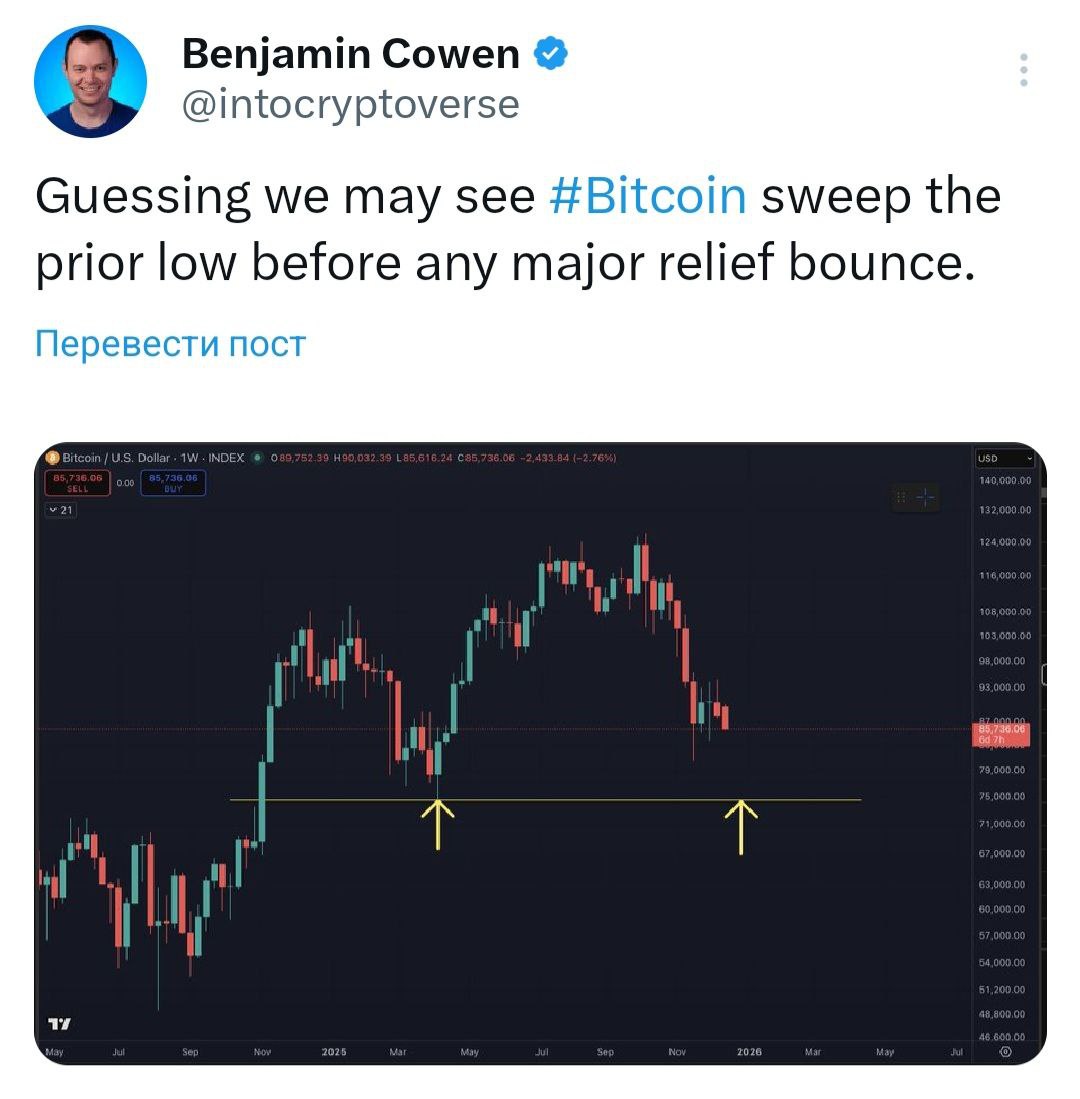Click the green market status dot
The height and width of the screenshot is (1099, 1080).
coord(257,458)
